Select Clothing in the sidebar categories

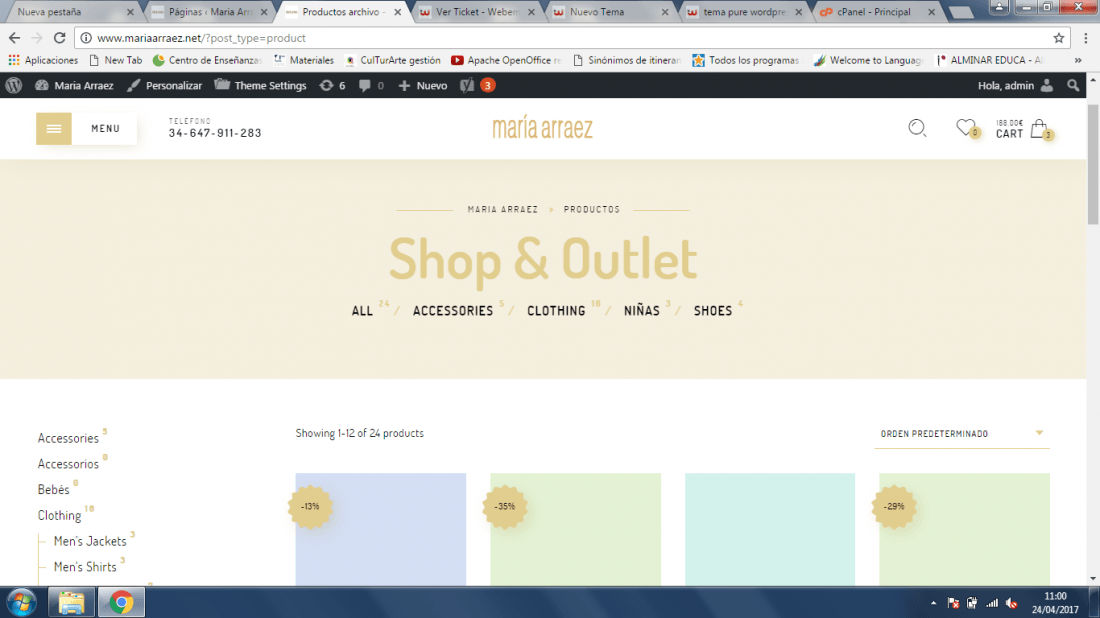tap(60, 516)
